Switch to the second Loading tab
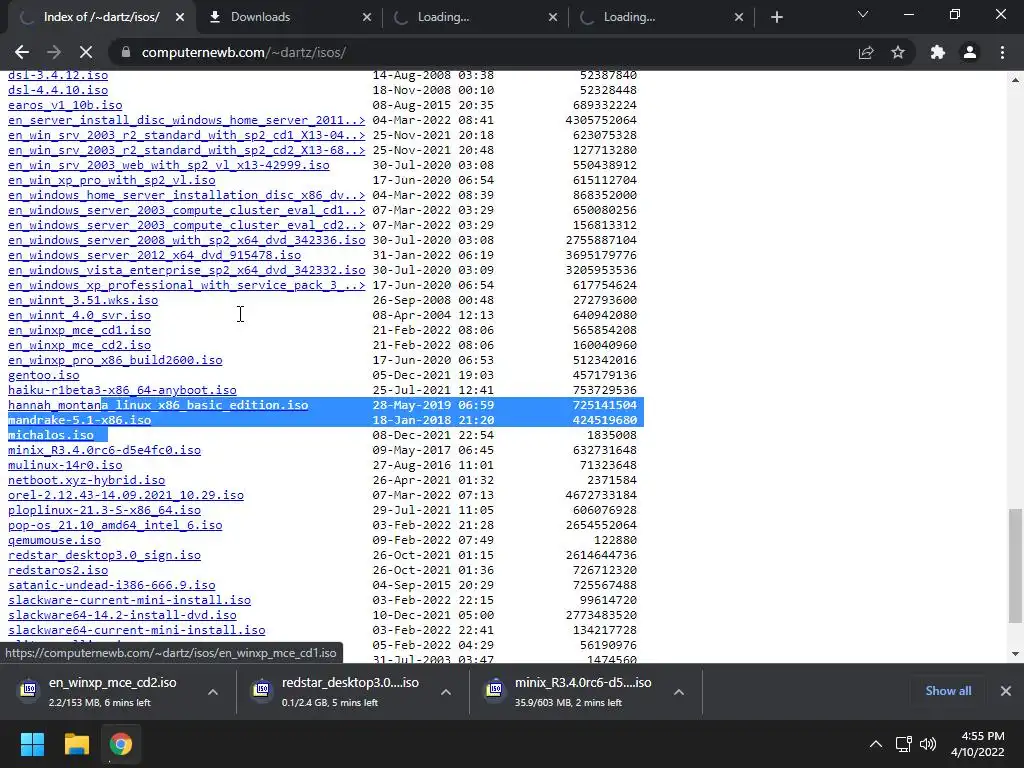The height and width of the screenshot is (768, 1024). coord(661,17)
